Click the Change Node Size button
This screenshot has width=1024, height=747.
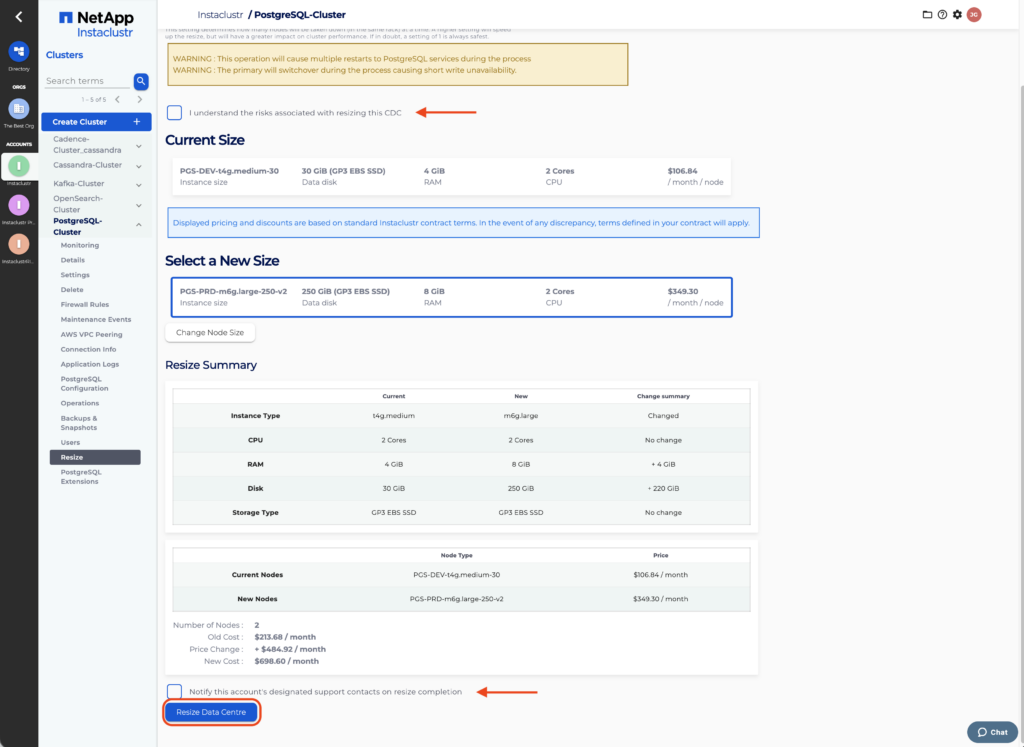pyautogui.click(x=210, y=332)
